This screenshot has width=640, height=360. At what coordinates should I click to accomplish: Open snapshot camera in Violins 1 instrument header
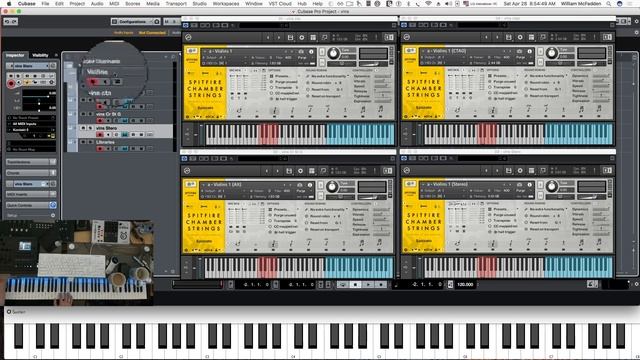coord(301,51)
